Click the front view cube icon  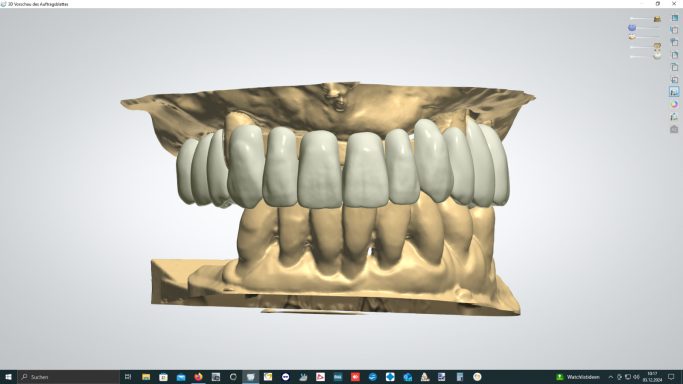(675, 18)
